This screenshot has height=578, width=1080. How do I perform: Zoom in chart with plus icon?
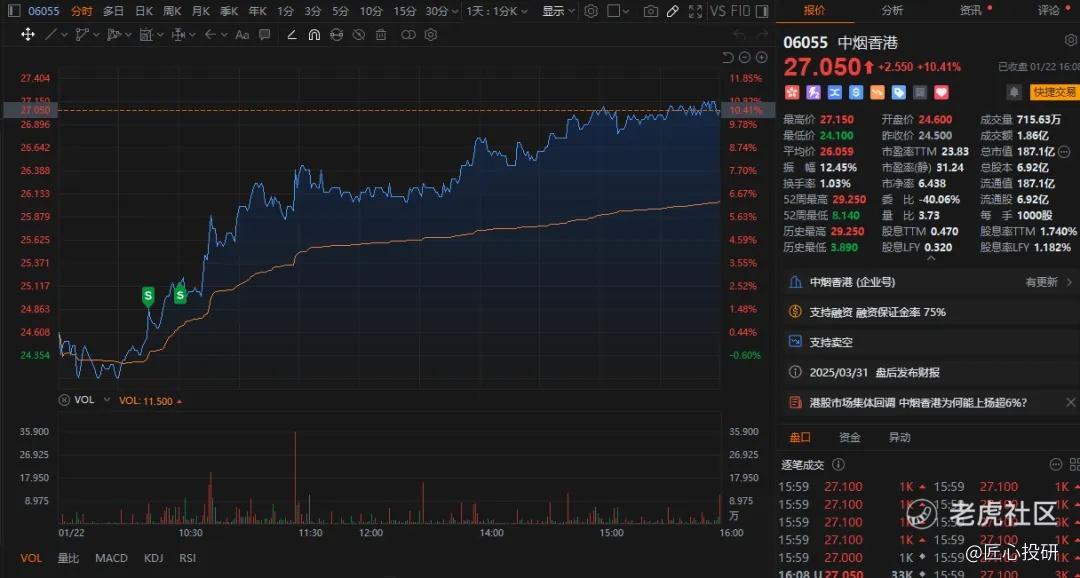(x=762, y=57)
